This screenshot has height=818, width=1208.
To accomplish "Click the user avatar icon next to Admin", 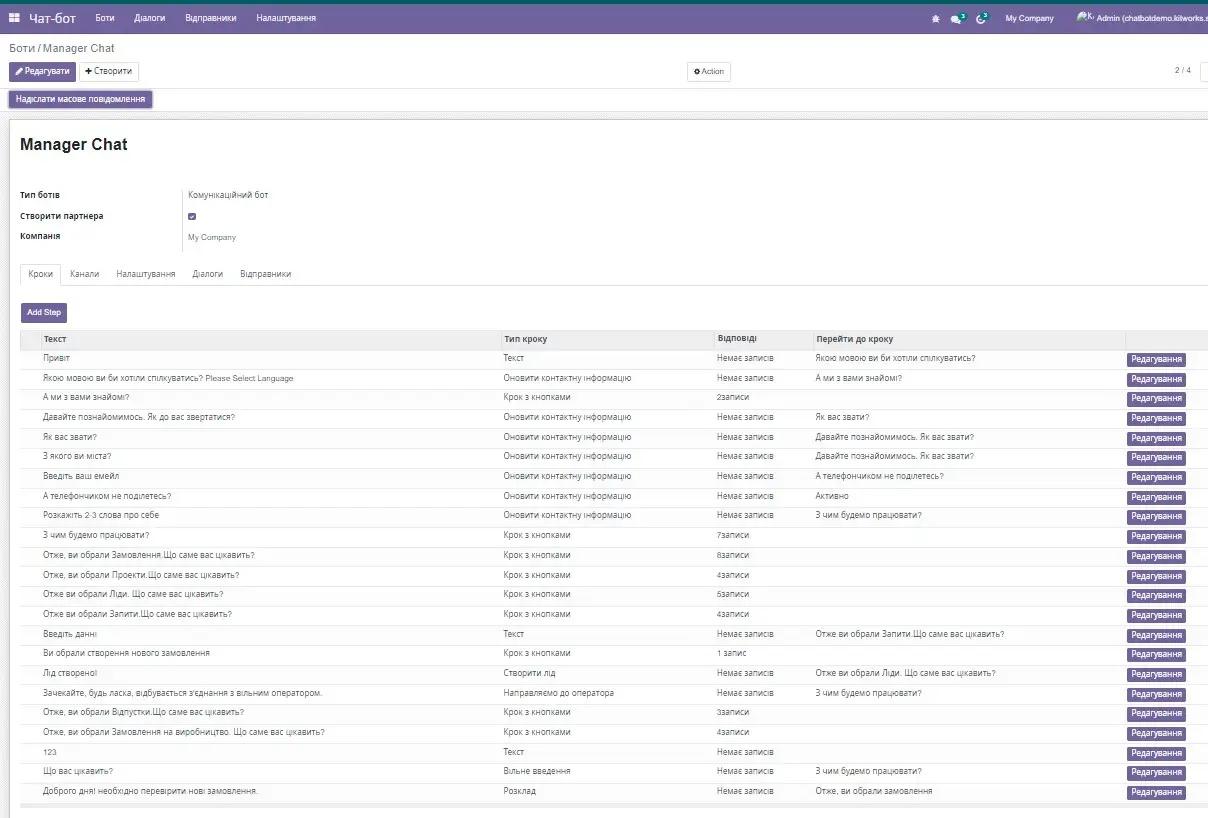I will pos(1081,17).
